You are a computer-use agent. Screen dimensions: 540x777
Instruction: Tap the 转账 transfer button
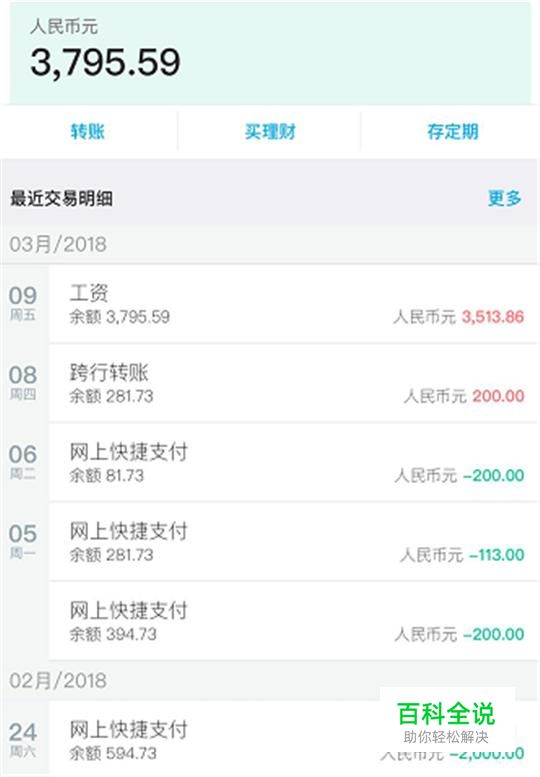(x=88, y=132)
